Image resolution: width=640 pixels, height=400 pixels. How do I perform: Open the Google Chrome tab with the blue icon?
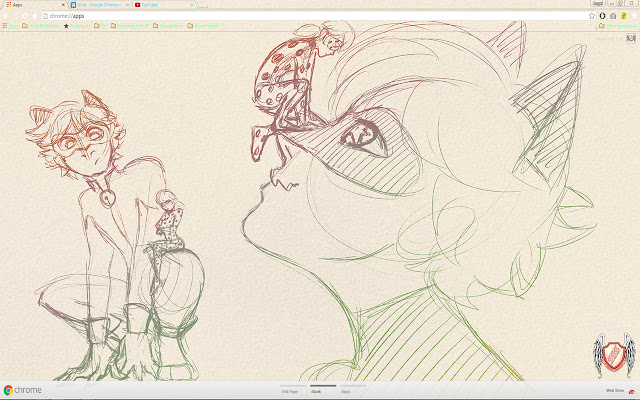click(x=99, y=5)
